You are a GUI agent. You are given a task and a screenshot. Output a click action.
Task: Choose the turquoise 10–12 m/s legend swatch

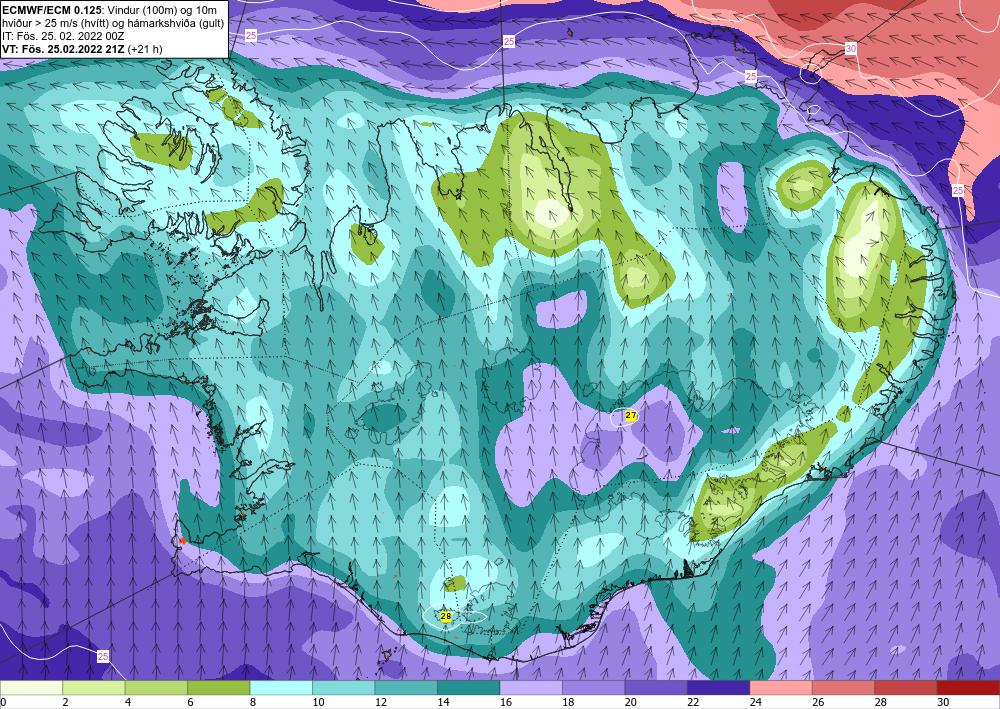(x=344, y=688)
